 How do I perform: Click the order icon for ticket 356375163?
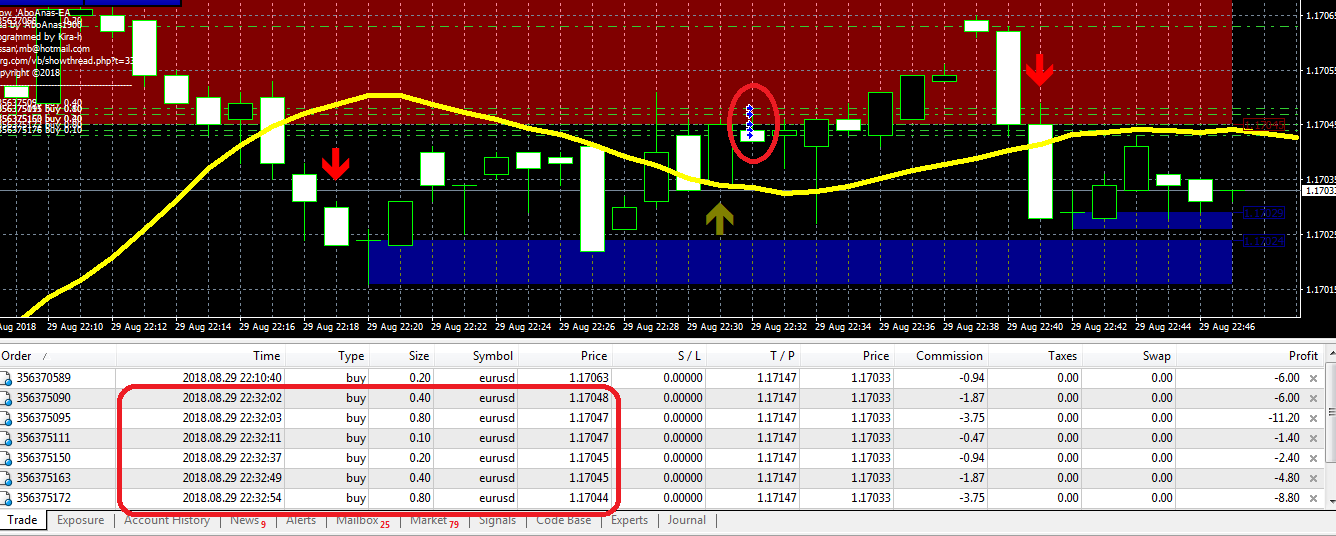[x=8, y=478]
